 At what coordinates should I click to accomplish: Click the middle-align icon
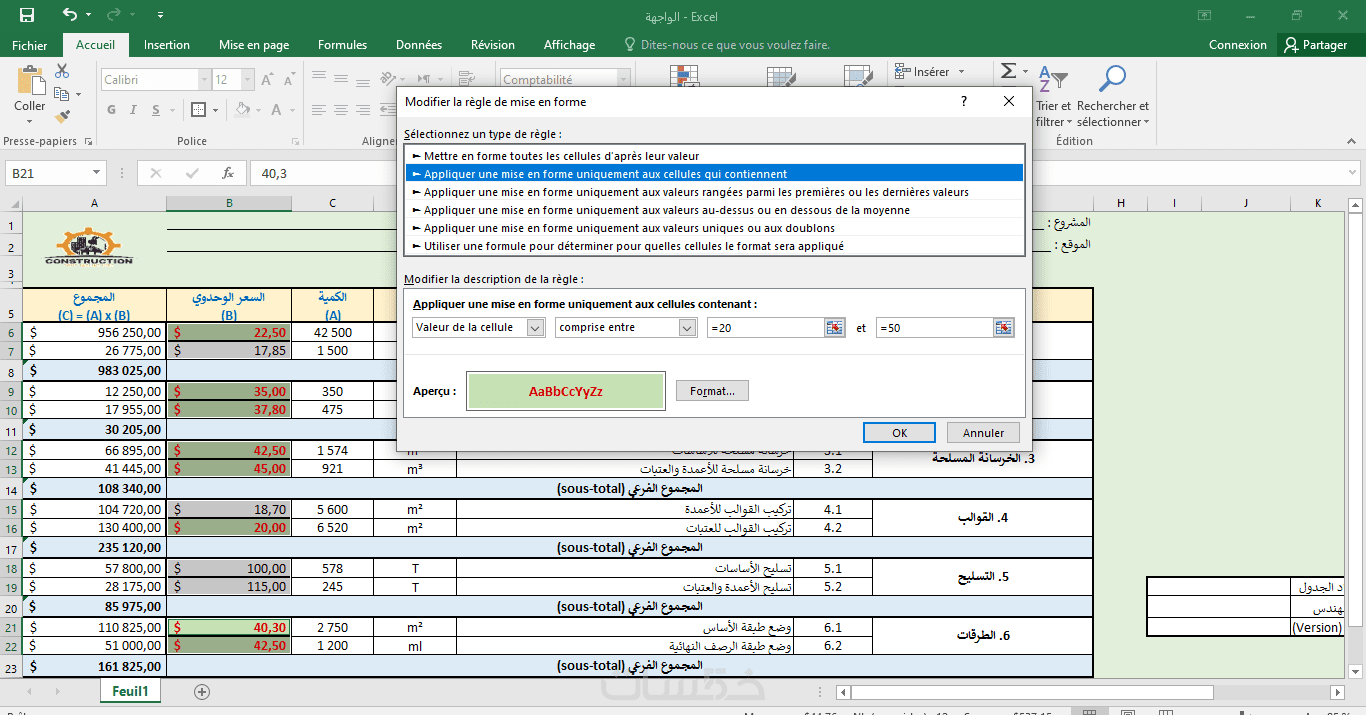point(343,80)
